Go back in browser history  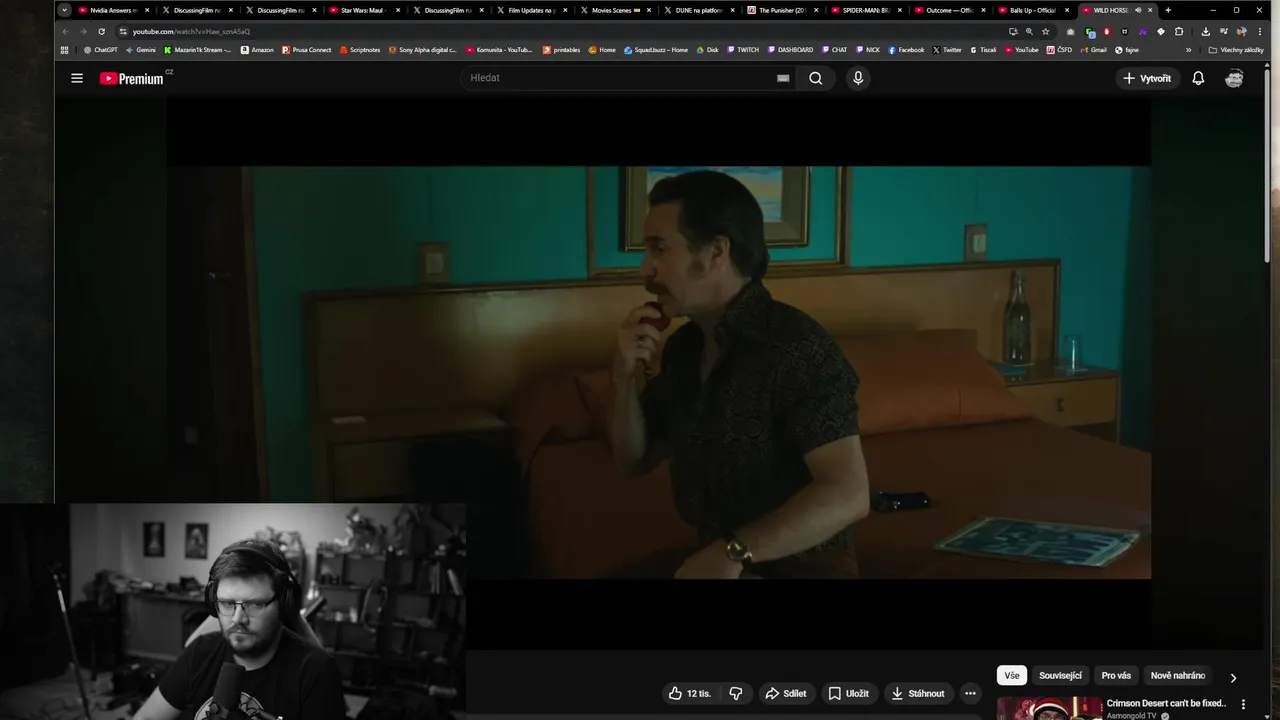point(66,31)
